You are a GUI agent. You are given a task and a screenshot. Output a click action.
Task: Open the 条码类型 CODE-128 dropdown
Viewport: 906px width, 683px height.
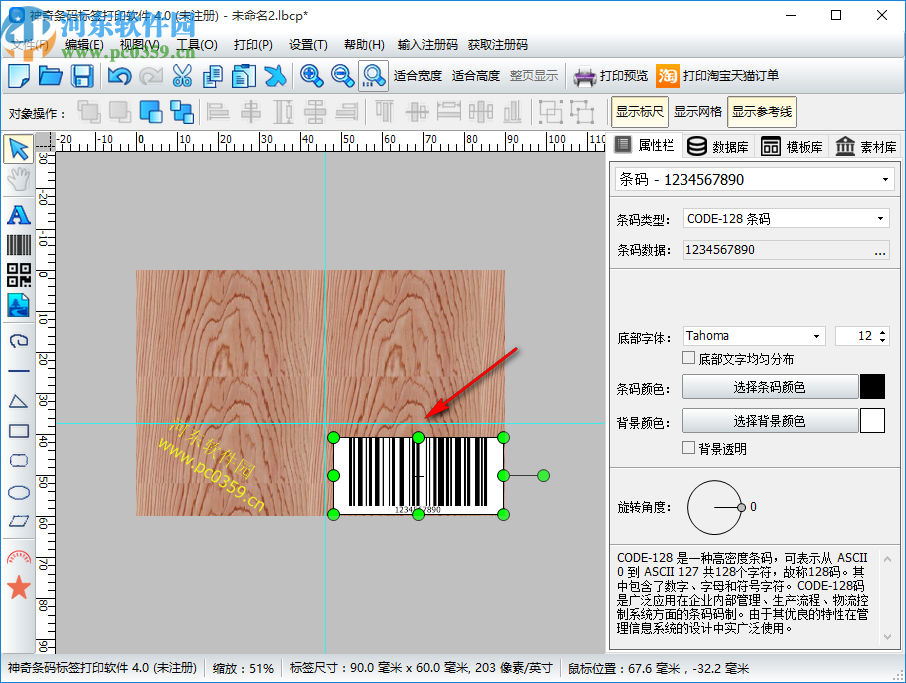[880, 218]
